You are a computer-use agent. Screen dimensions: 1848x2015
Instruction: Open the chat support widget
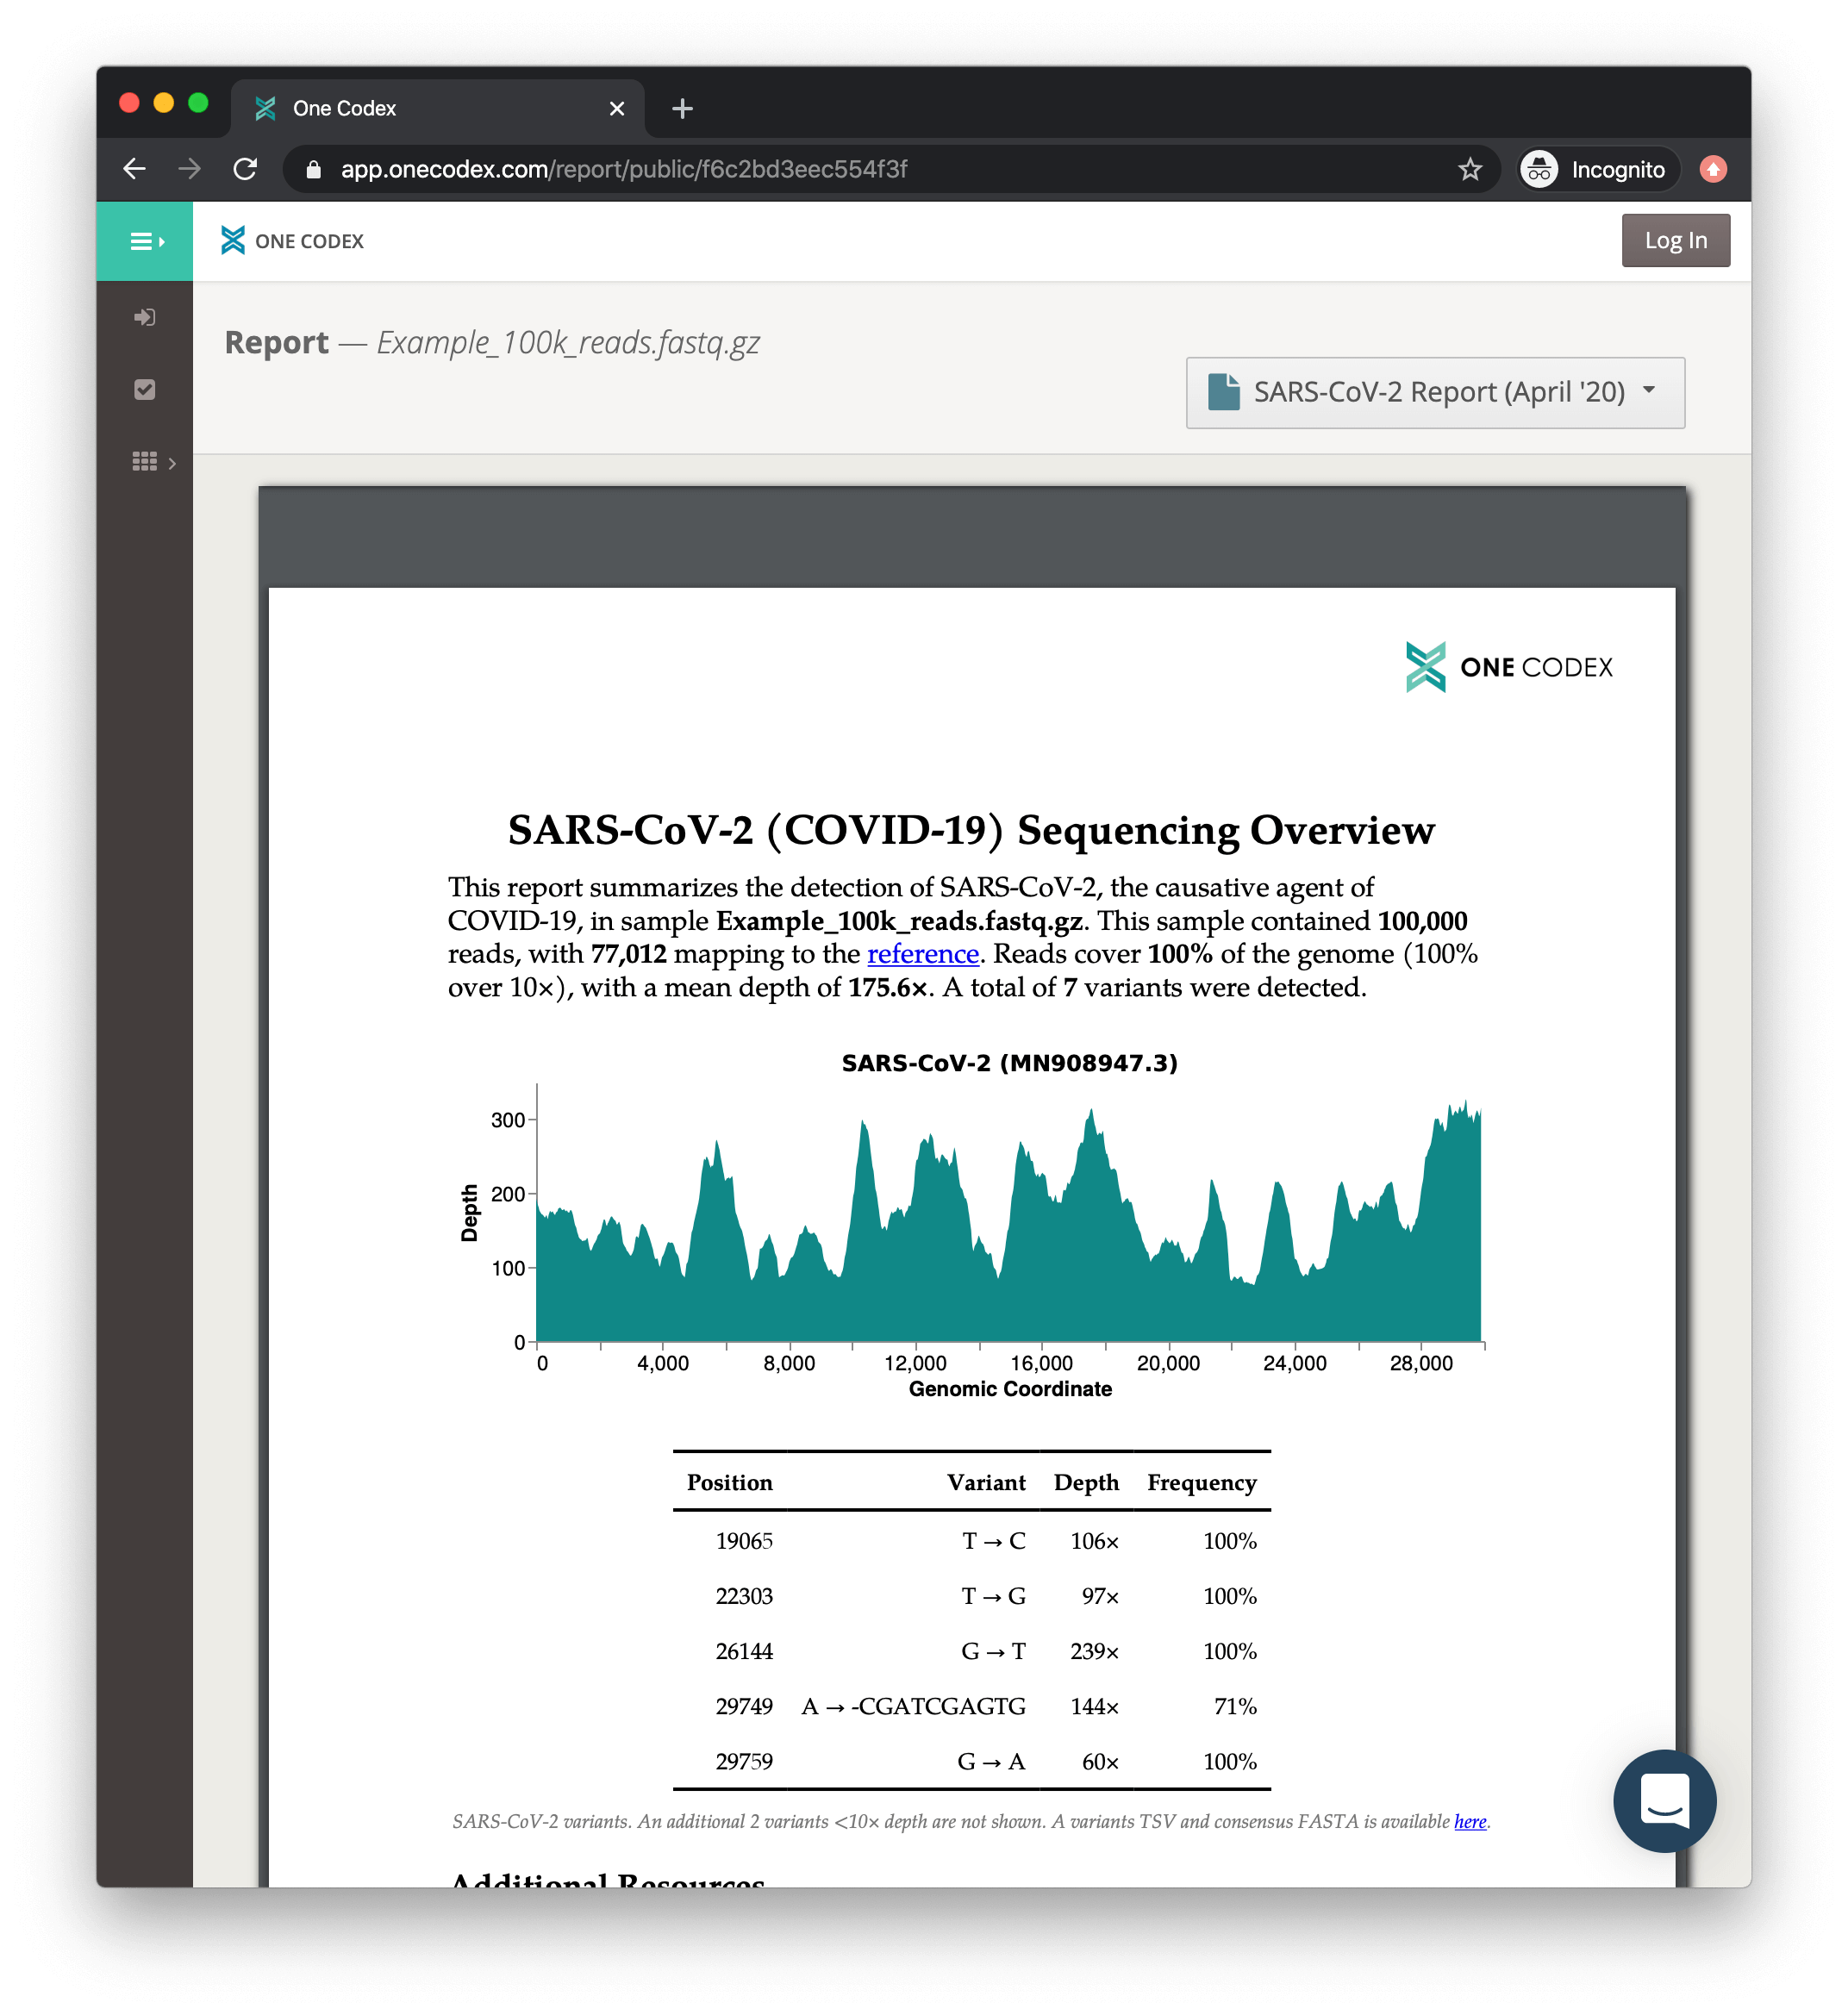pyautogui.click(x=1664, y=1800)
